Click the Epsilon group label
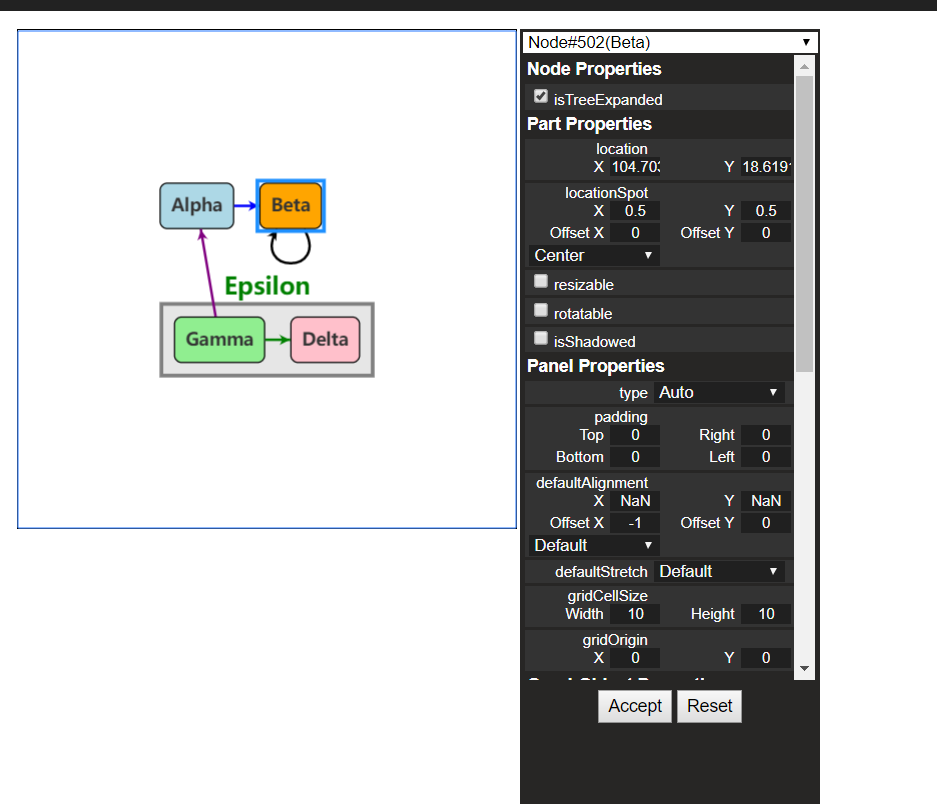The height and width of the screenshot is (809, 937). pos(267,286)
